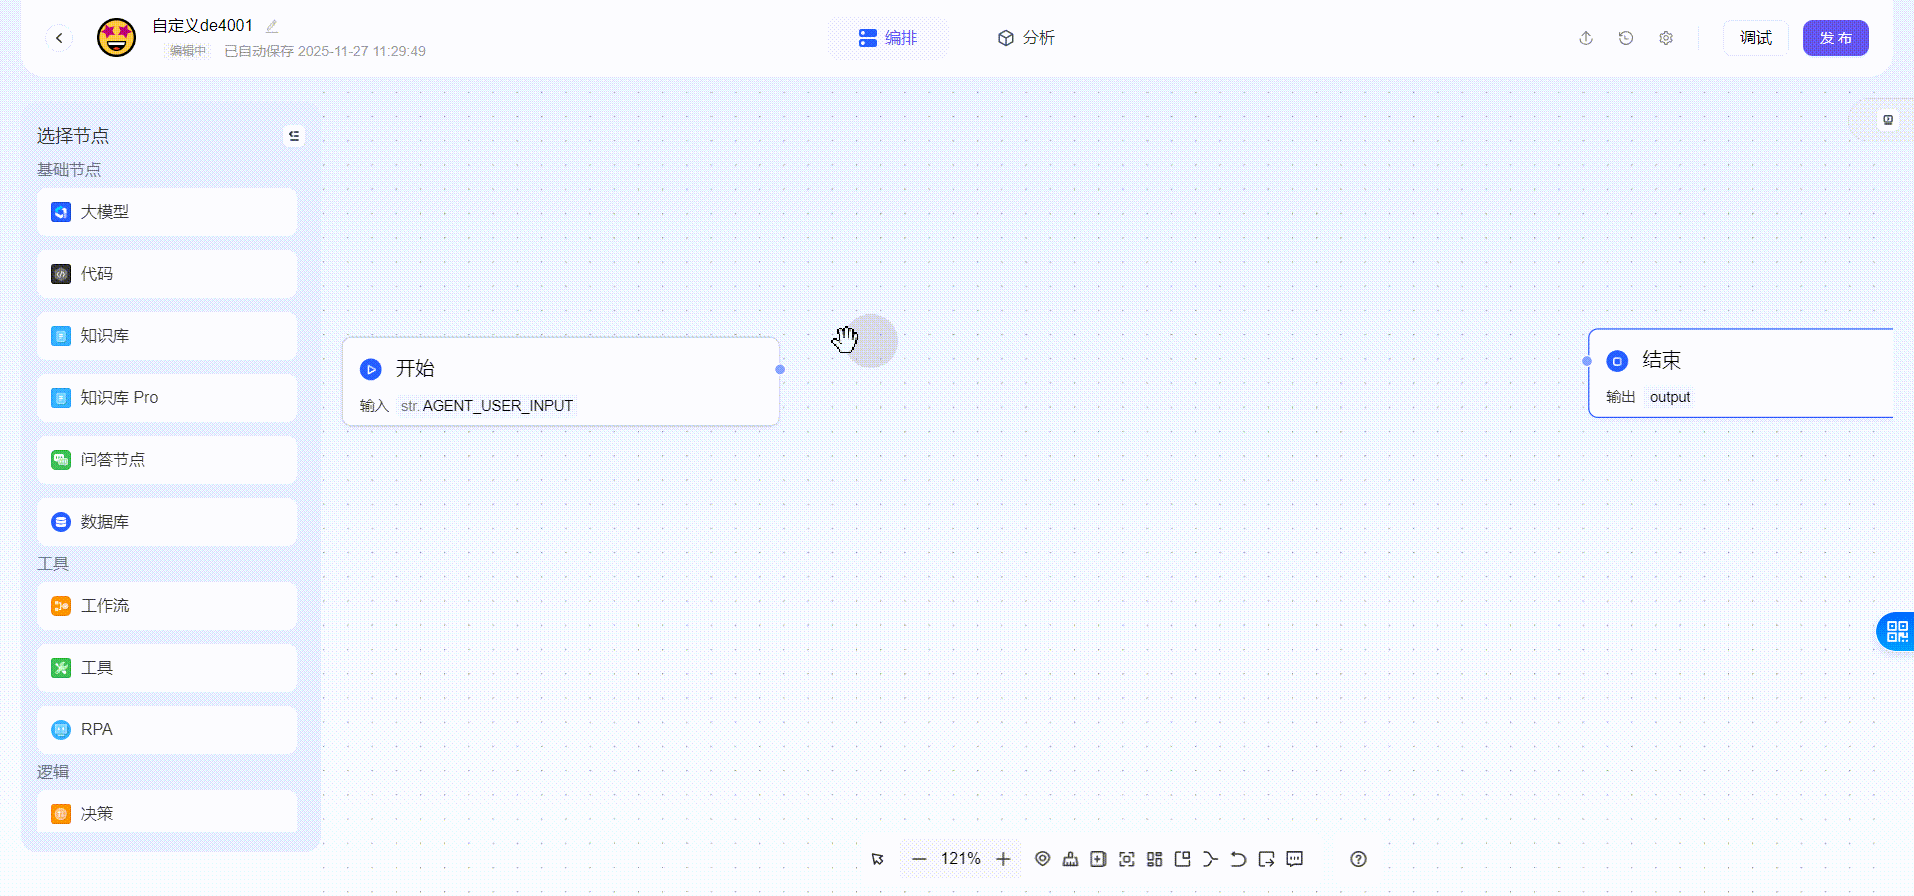Switch to the 编排 tab
Image resolution: width=1914 pixels, height=896 pixels.
pyautogui.click(x=888, y=38)
